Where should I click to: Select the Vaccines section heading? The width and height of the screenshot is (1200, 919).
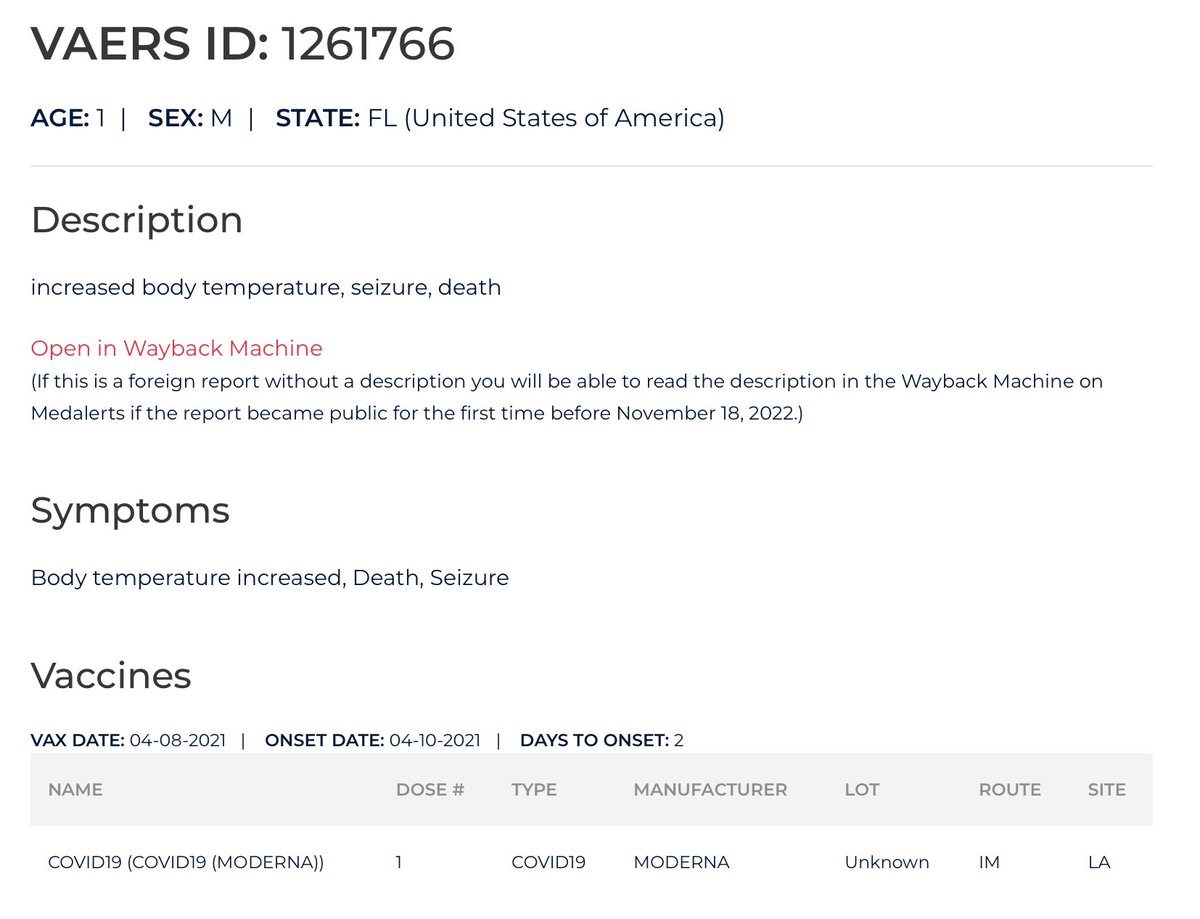coord(111,675)
